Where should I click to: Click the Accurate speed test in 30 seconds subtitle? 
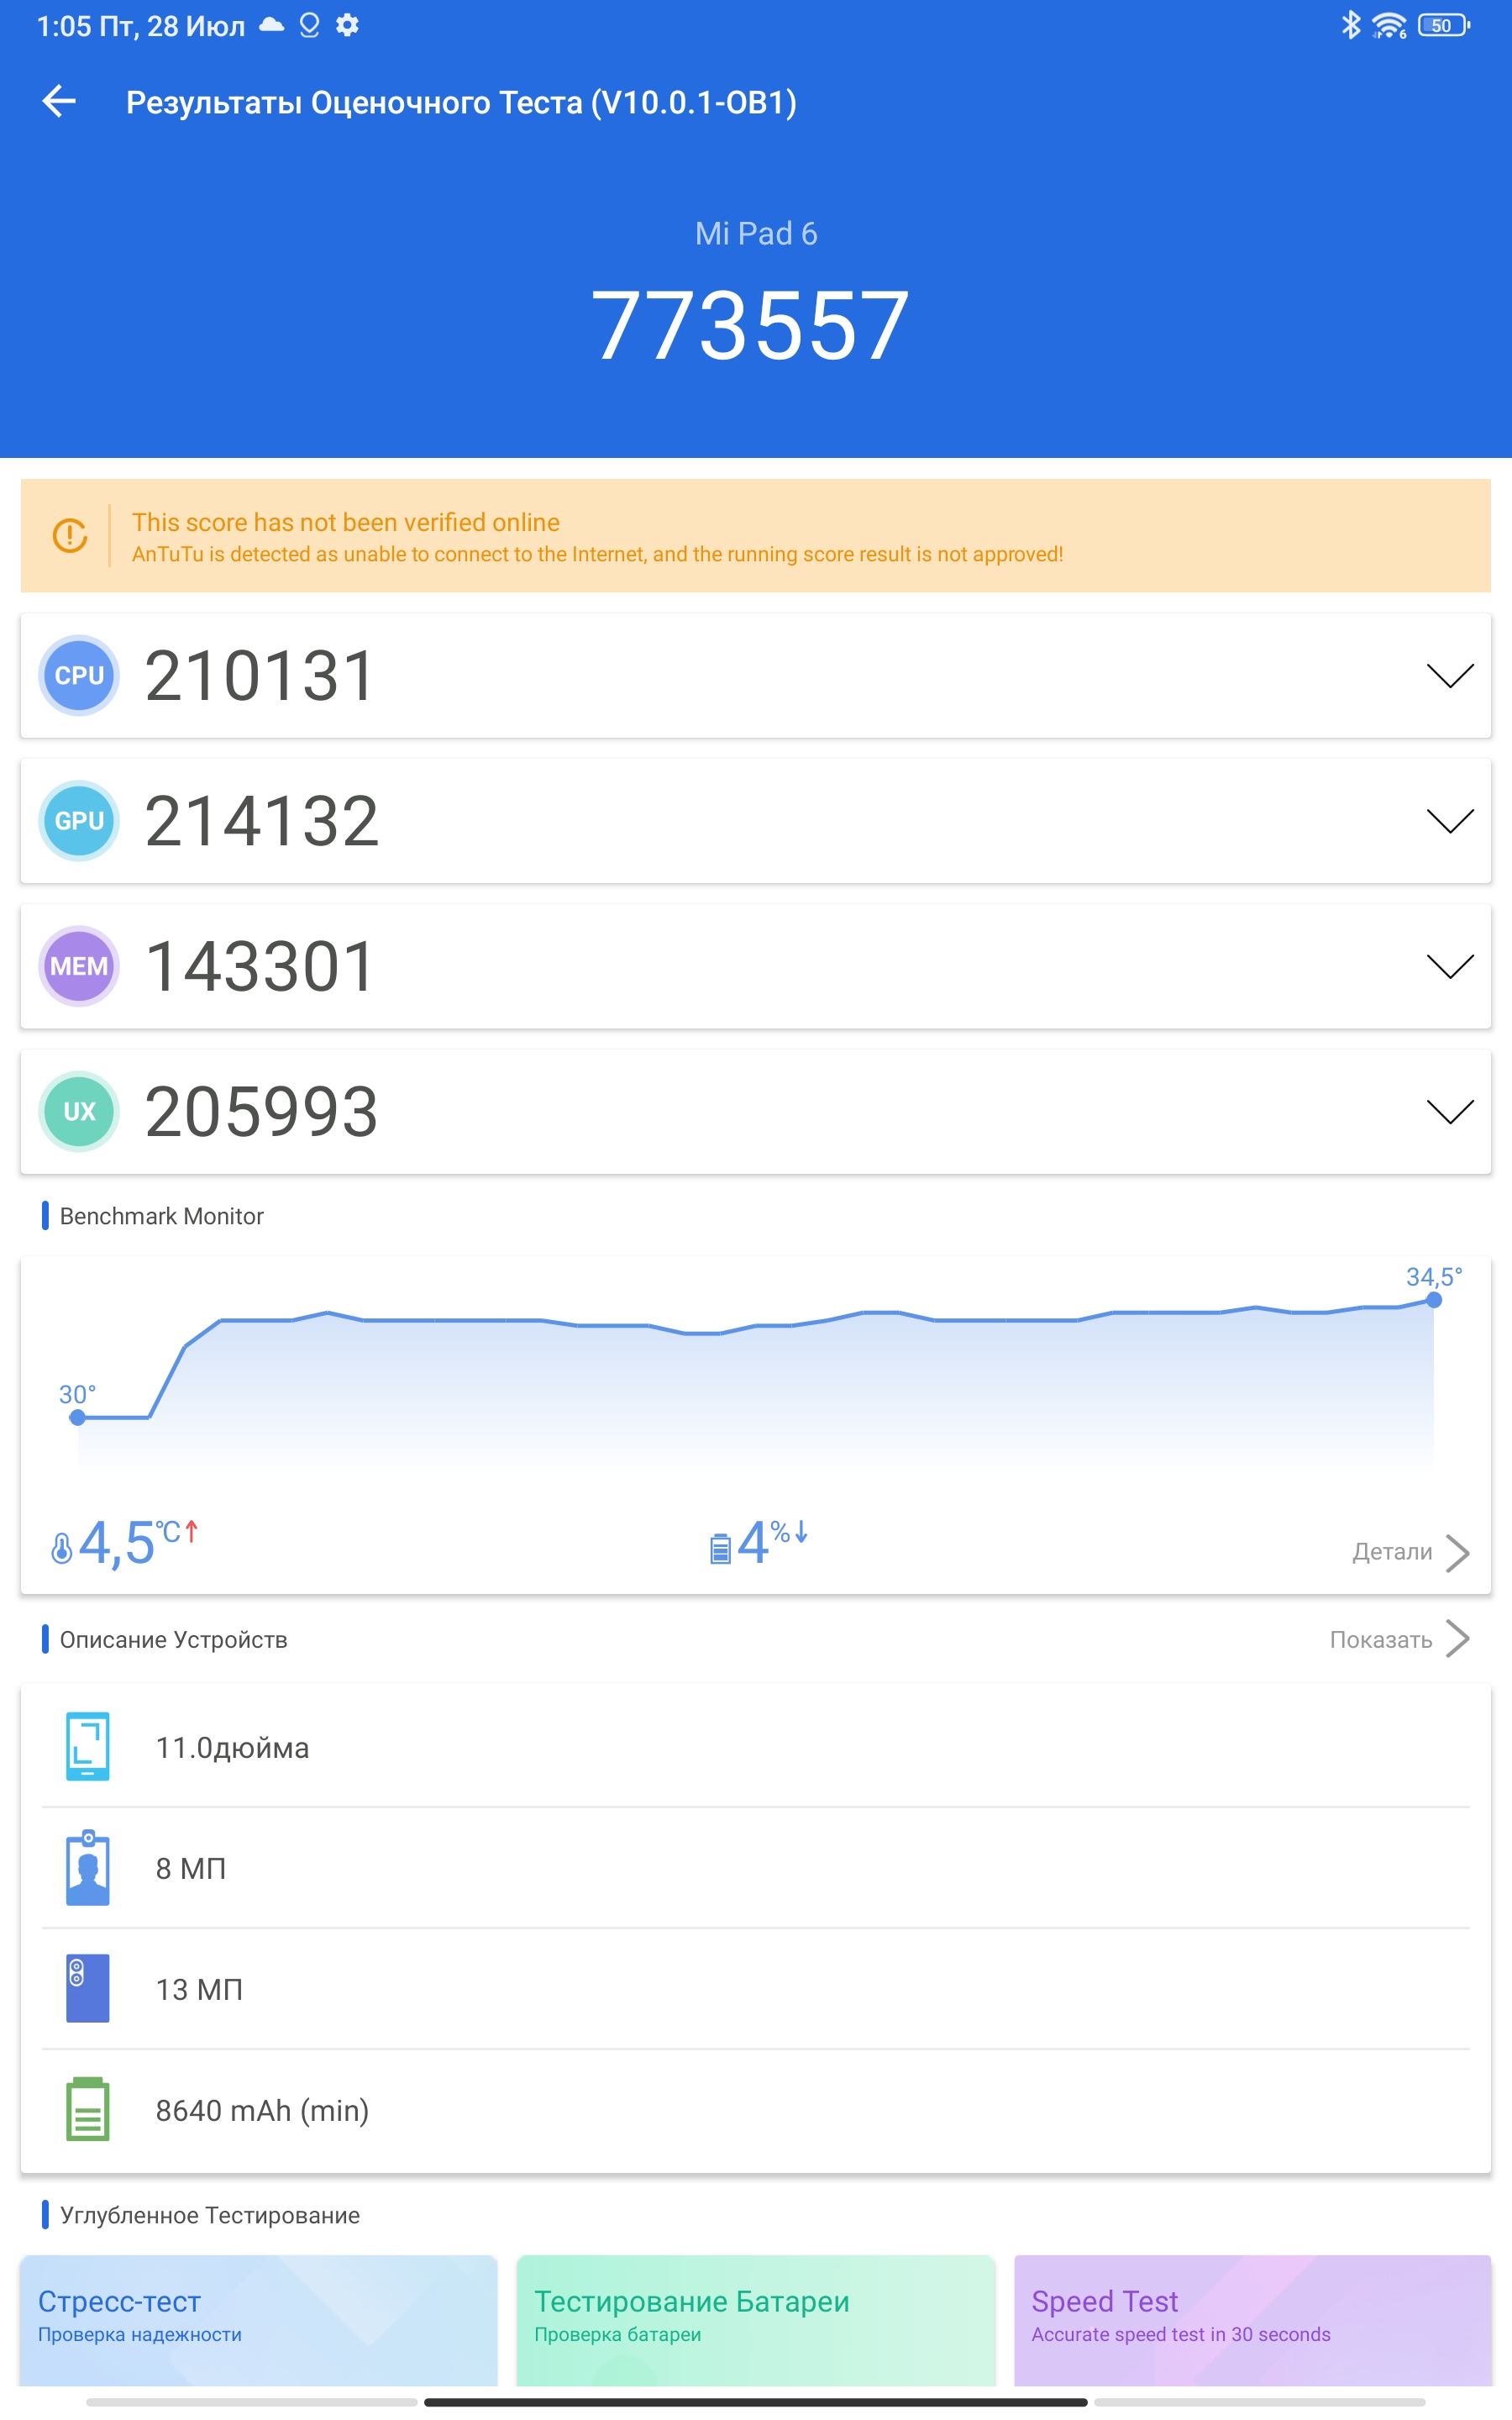click(1181, 2334)
